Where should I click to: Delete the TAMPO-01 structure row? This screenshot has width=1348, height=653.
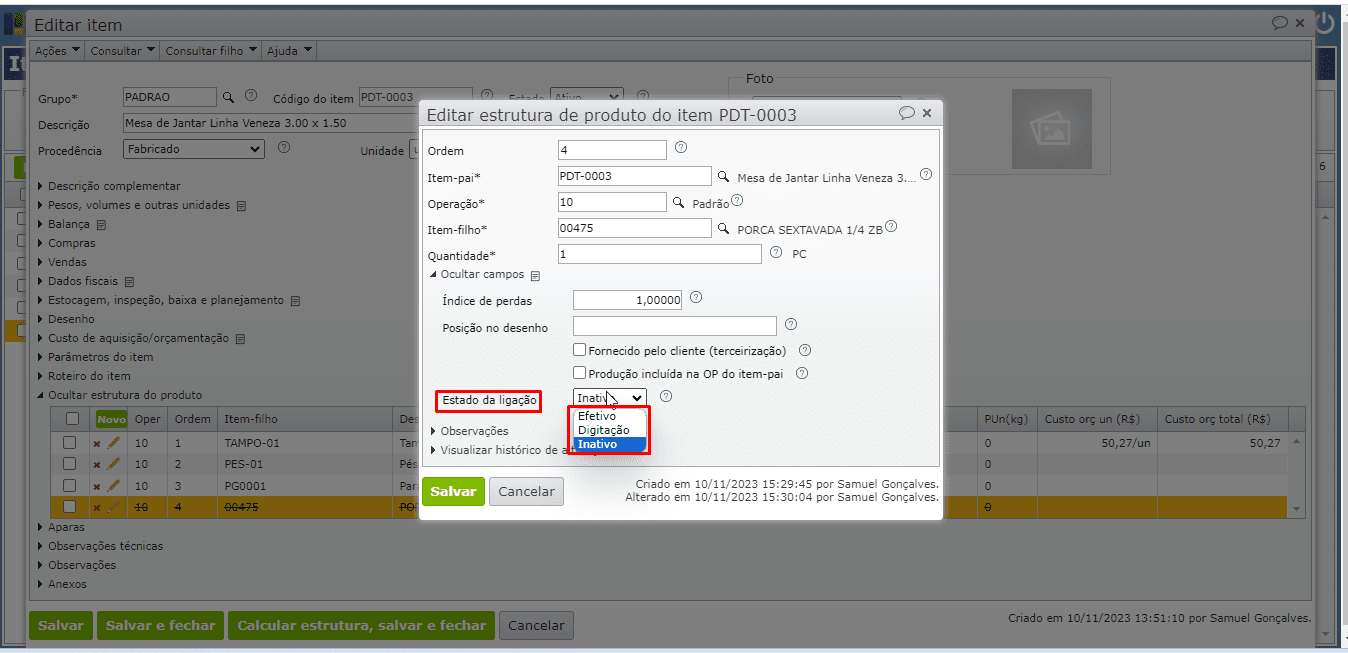[x=97, y=442]
